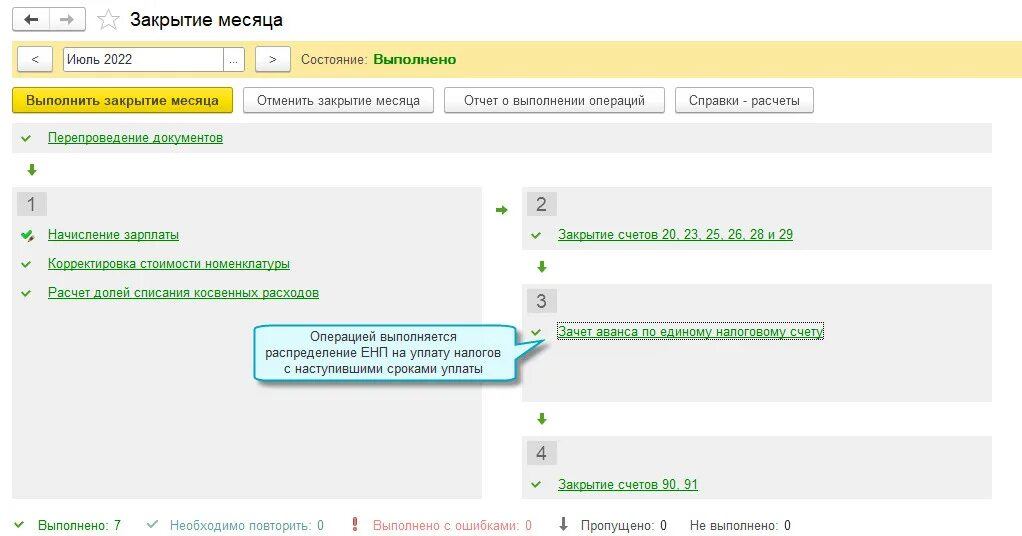Click checkmark icon beside Перепроведение документов
Screen dimensions: 1022x536
click(26, 138)
